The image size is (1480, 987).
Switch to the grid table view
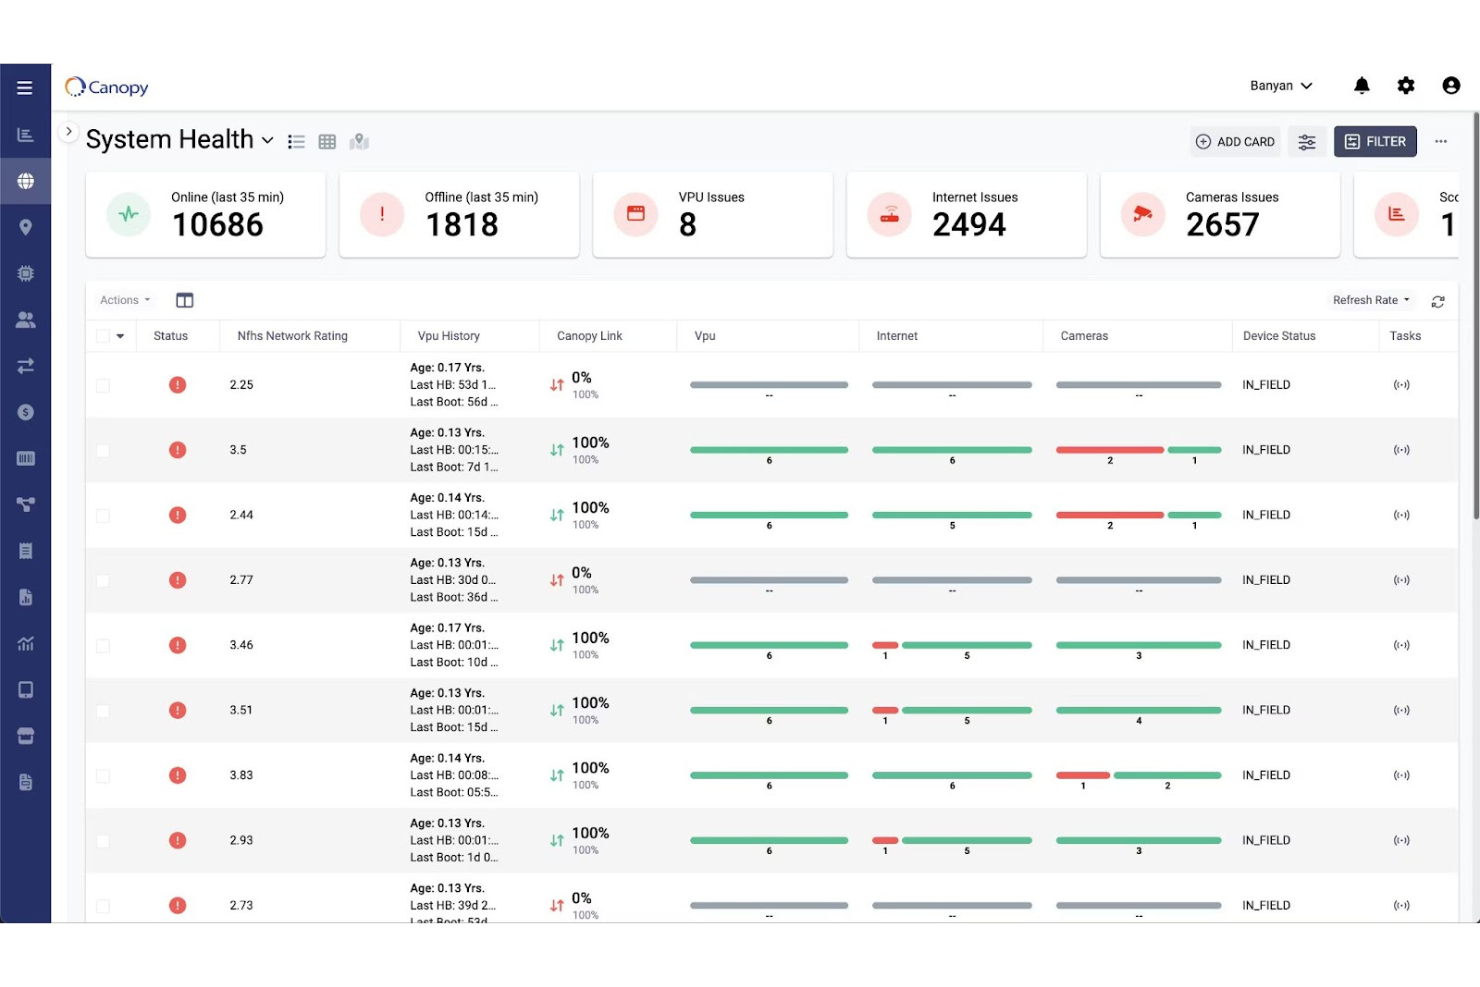(327, 142)
